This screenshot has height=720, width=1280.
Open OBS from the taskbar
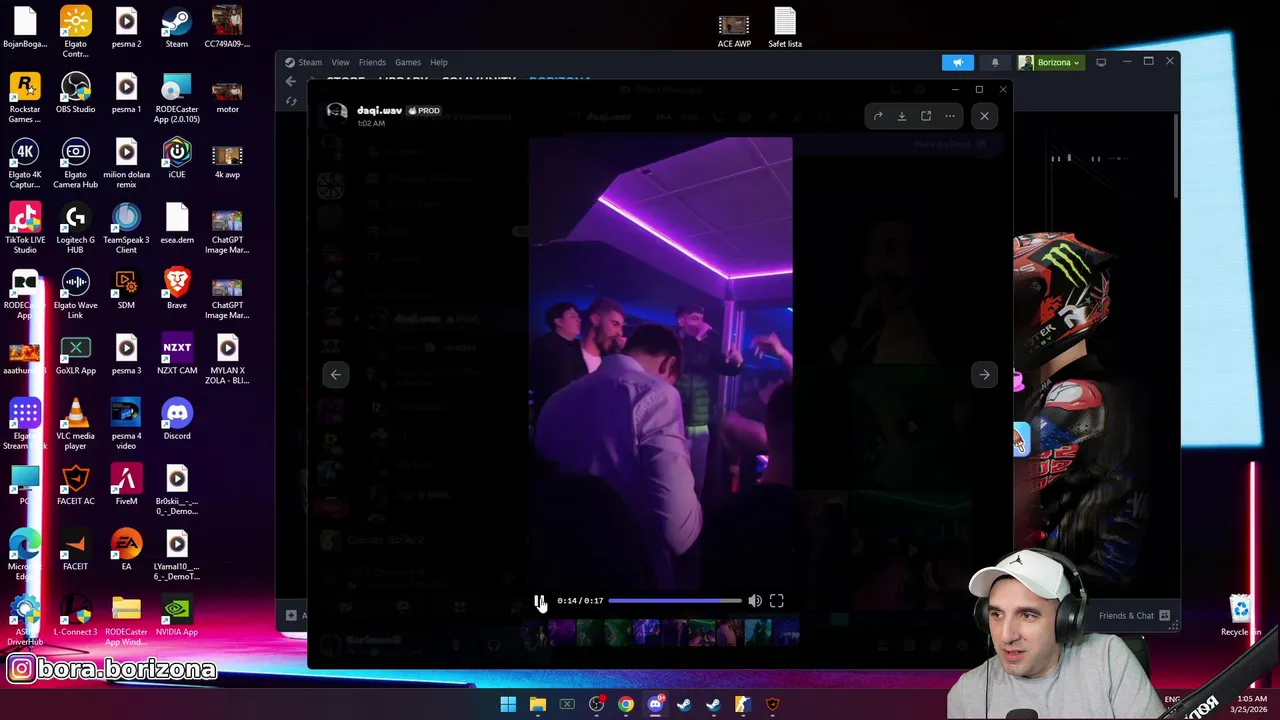[596, 704]
